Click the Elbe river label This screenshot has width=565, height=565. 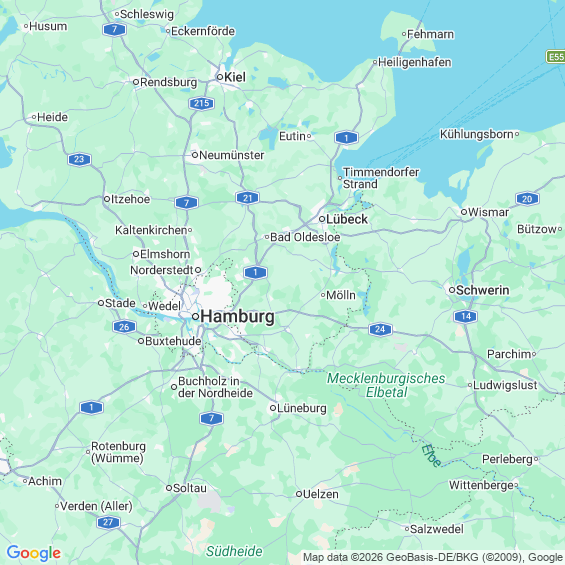pyautogui.click(x=432, y=455)
